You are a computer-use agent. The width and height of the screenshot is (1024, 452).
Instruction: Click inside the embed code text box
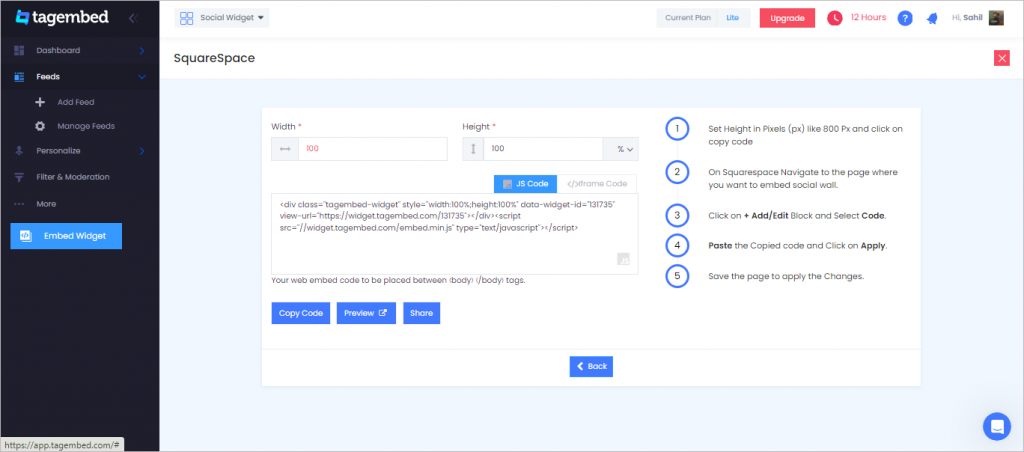455,234
